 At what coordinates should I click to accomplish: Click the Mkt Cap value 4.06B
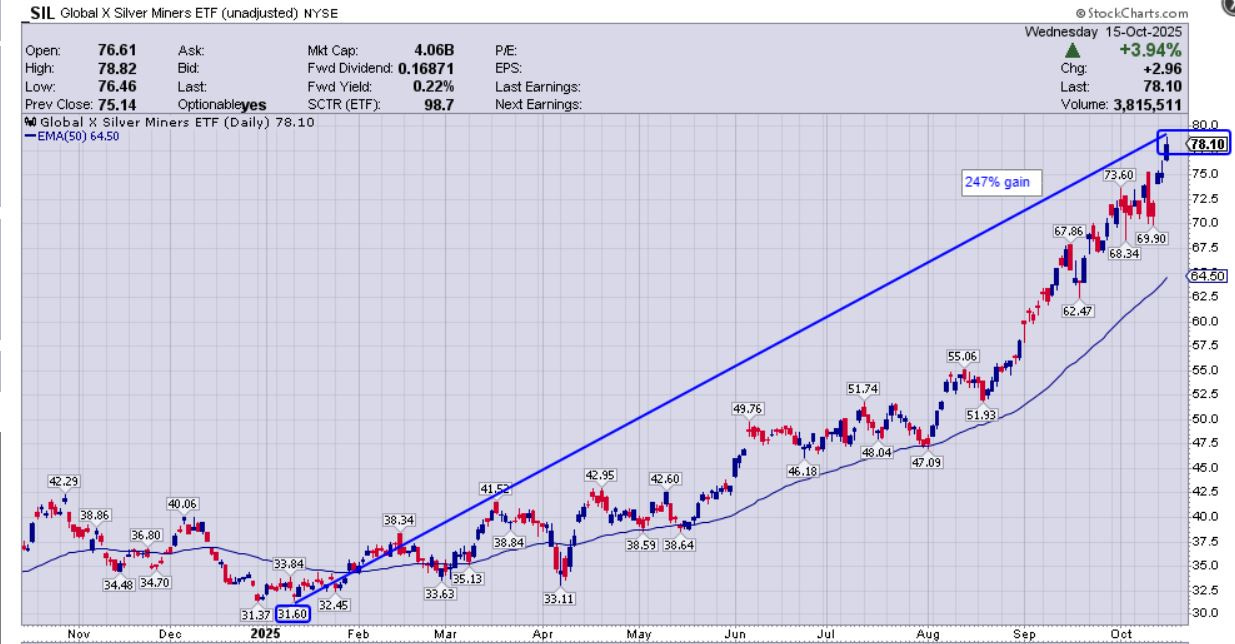(x=434, y=50)
